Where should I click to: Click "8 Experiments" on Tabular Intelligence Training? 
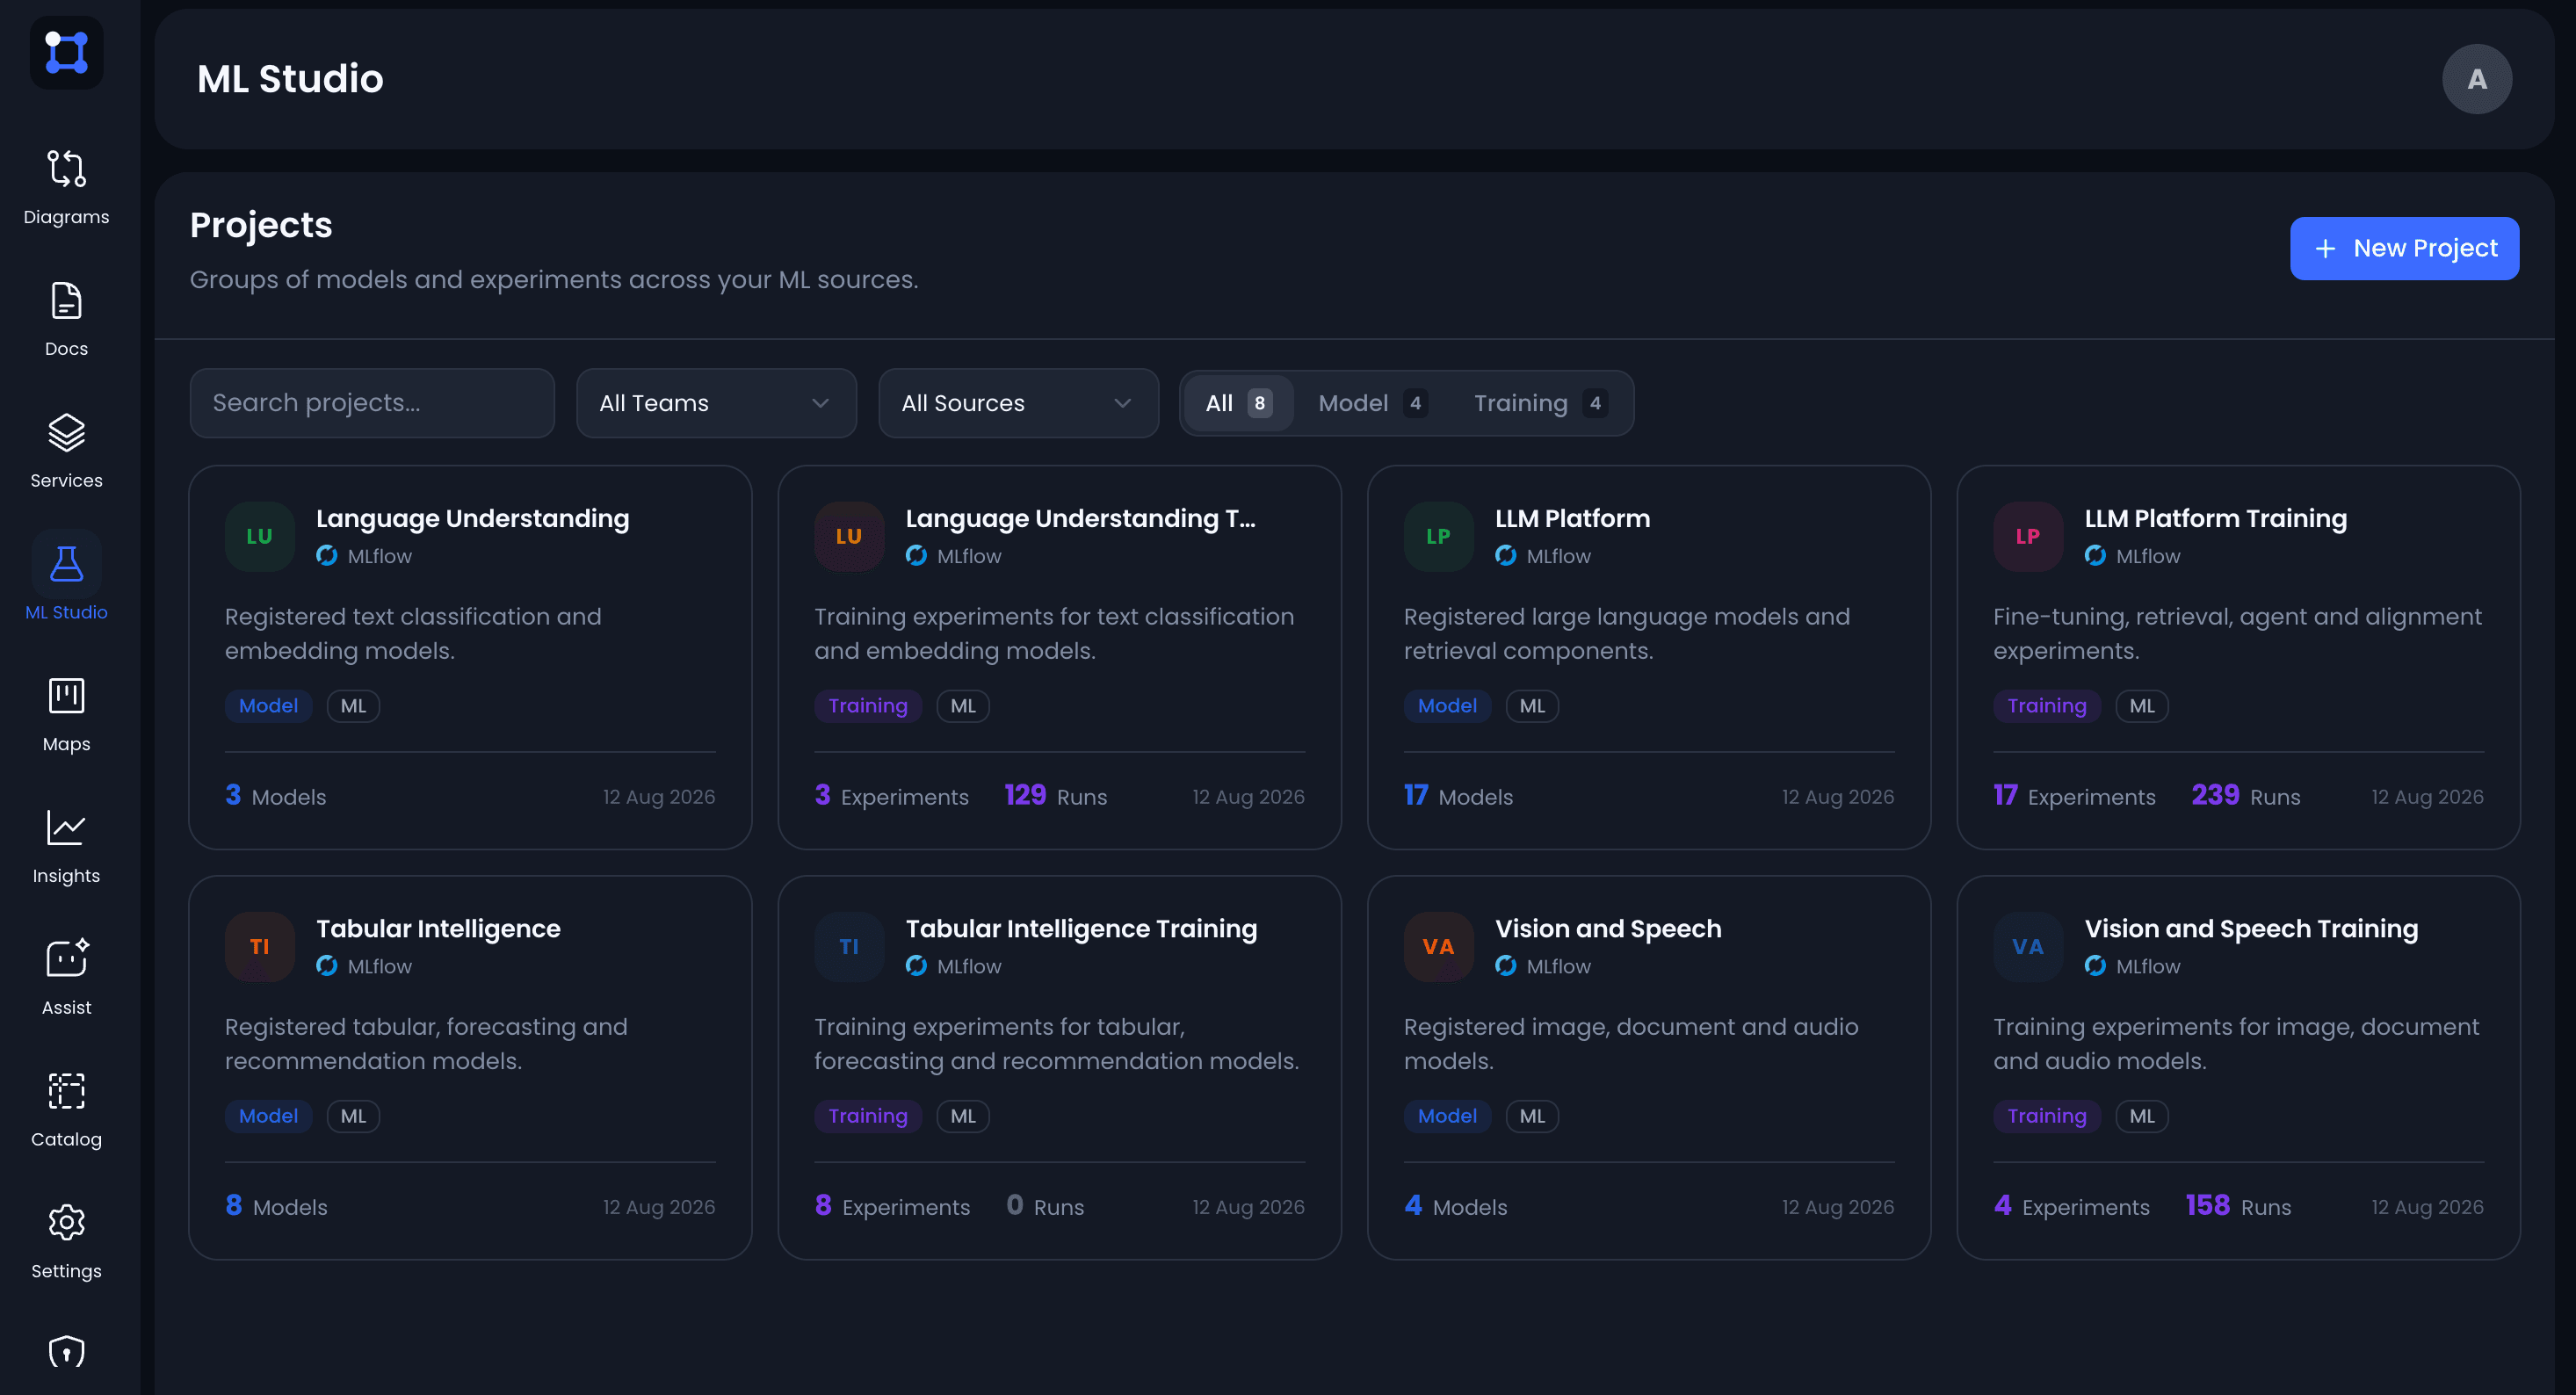[x=892, y=1206]
